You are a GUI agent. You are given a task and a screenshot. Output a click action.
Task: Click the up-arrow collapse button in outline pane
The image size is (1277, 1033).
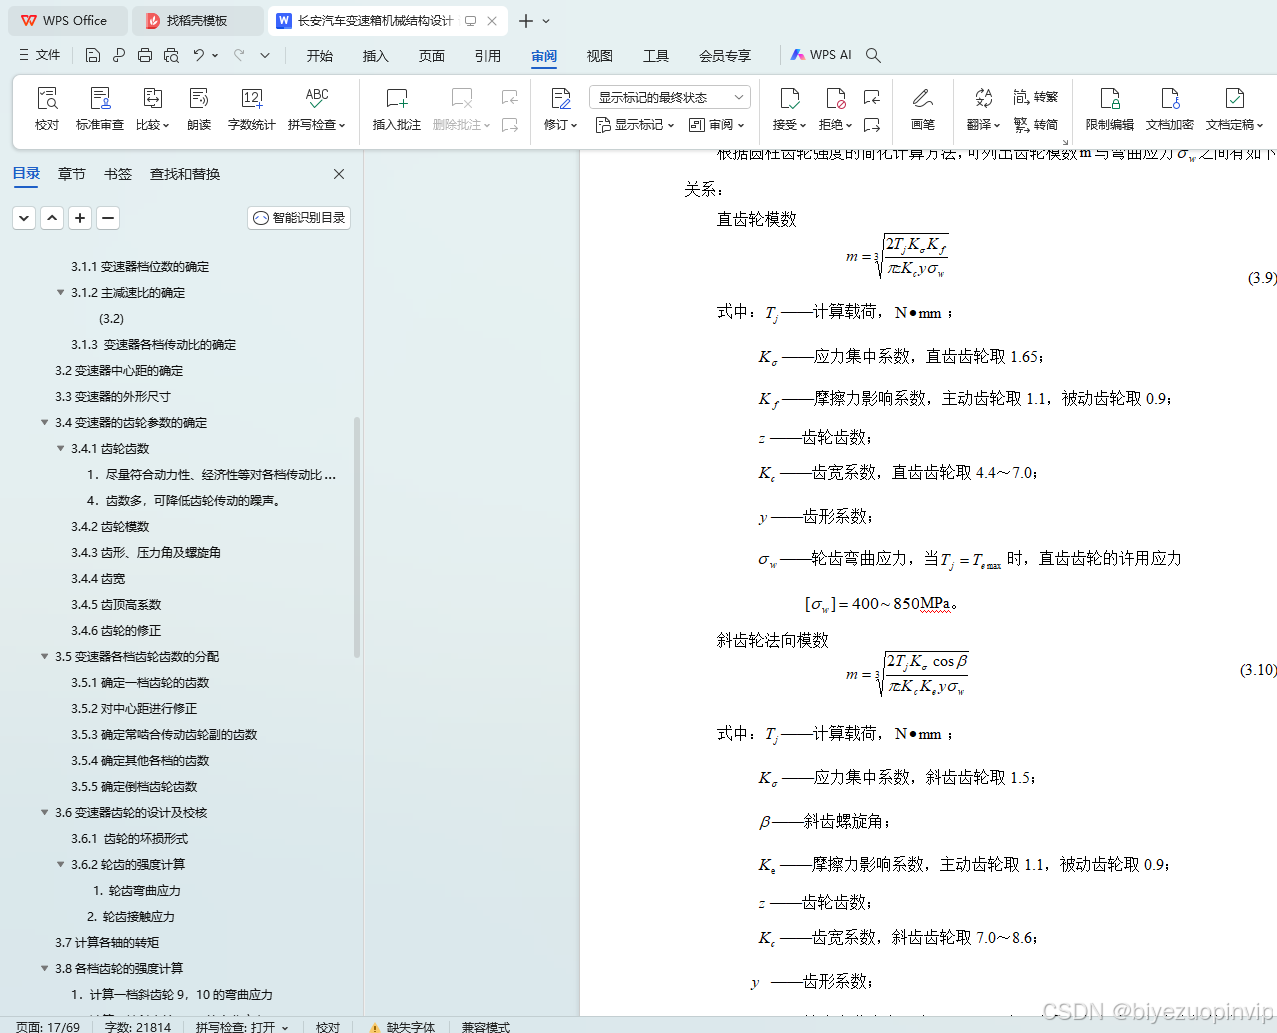pyautogui.click(x=53, y=218)
